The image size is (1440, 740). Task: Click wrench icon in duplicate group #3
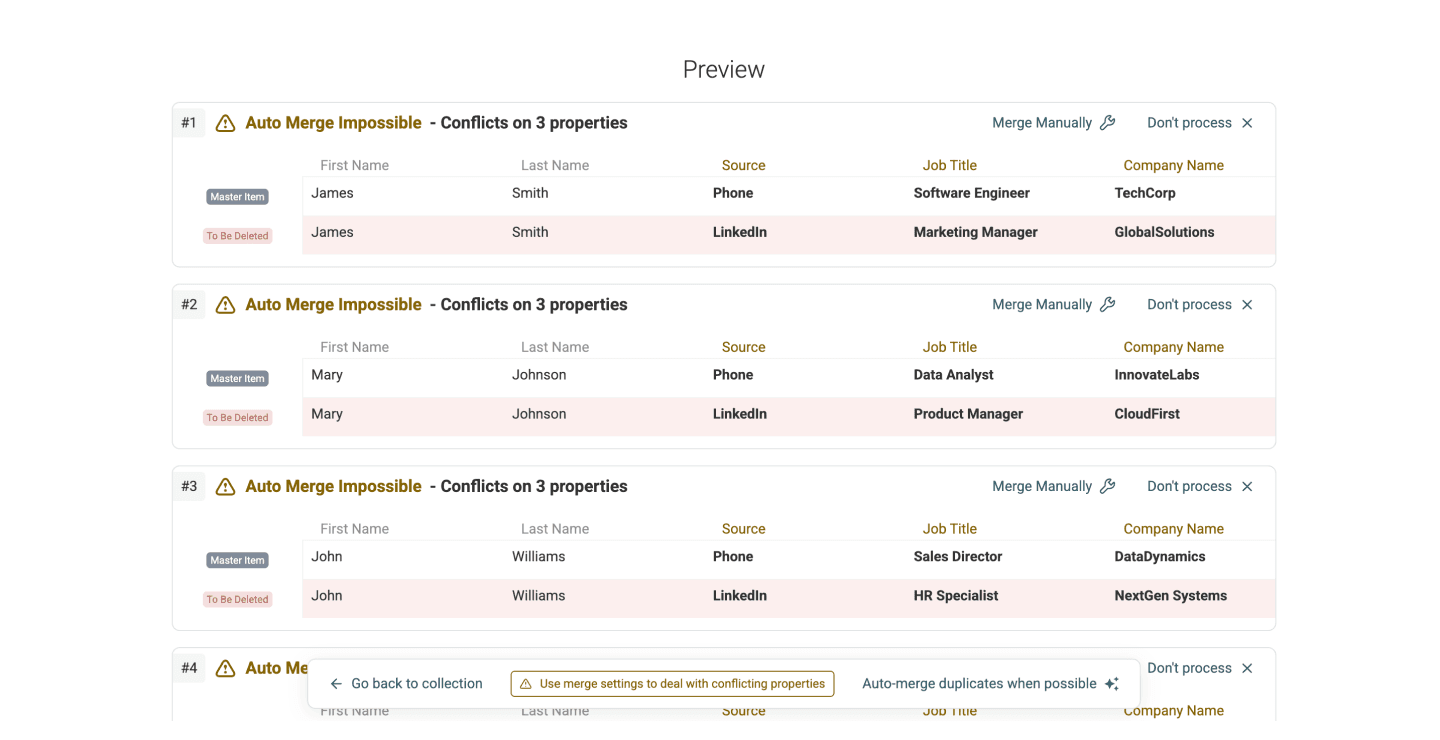(x=1107, y=487)
